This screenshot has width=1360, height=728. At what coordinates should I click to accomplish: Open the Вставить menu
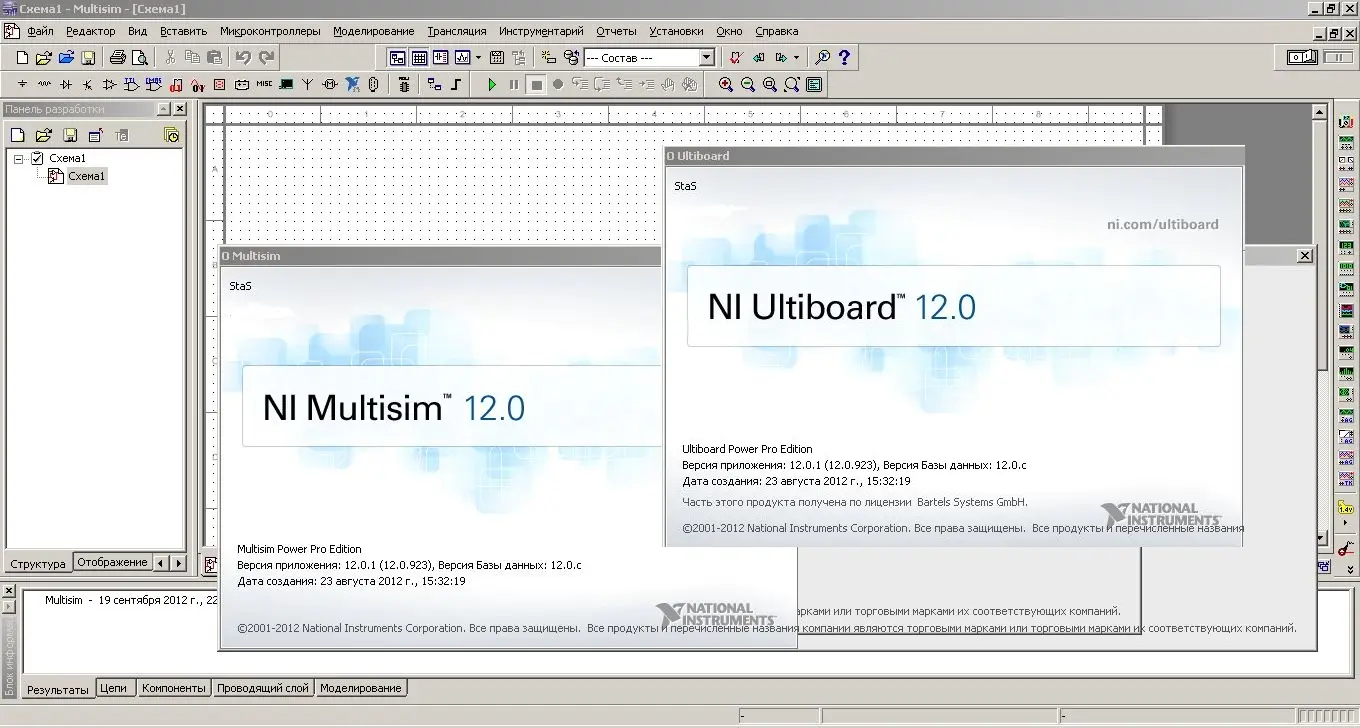coord(184,31)
